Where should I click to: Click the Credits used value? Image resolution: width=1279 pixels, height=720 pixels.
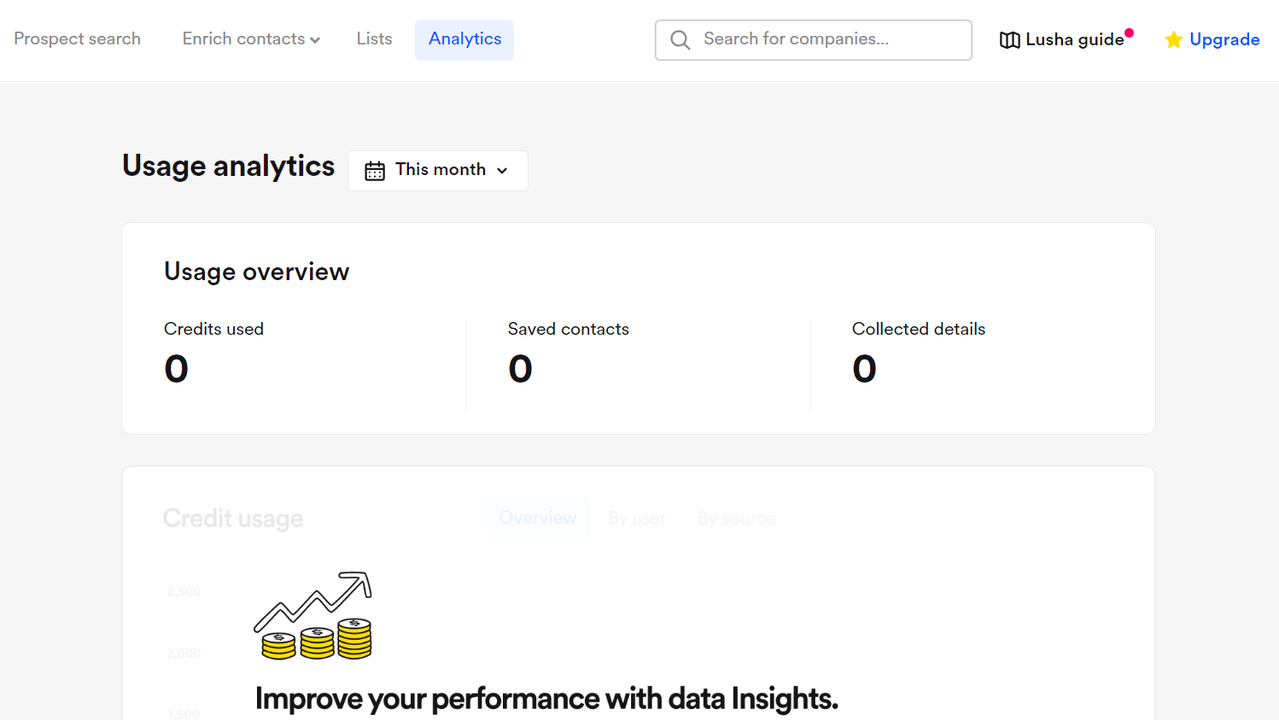176,369
